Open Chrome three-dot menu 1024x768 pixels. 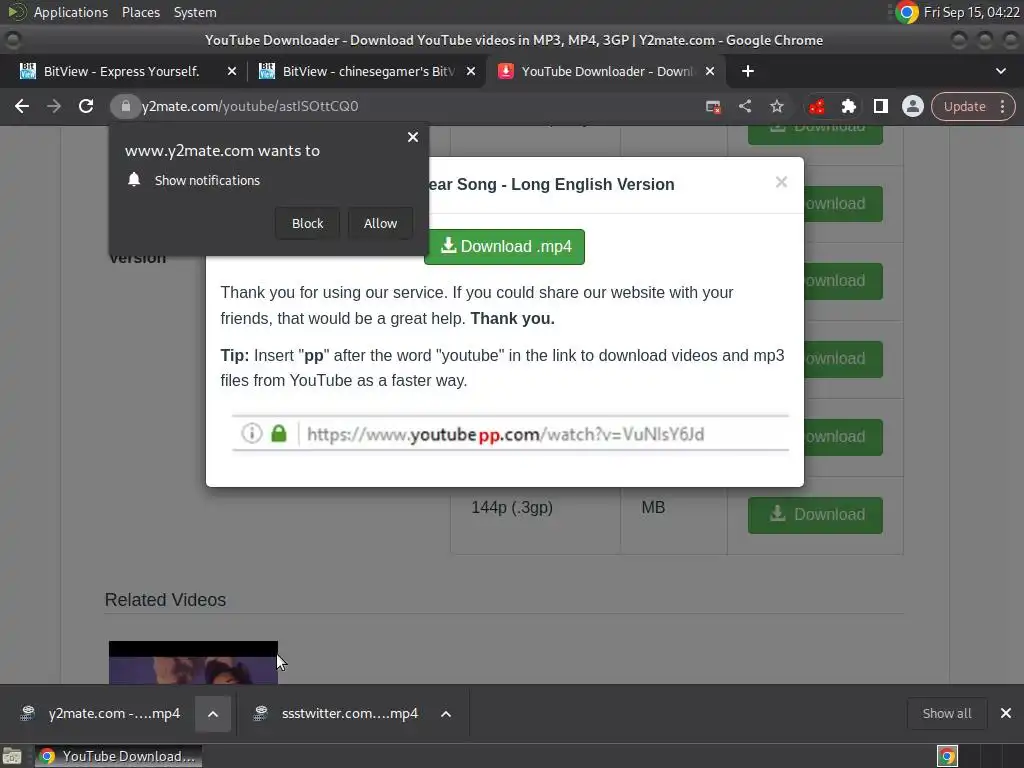(1002, 106)
